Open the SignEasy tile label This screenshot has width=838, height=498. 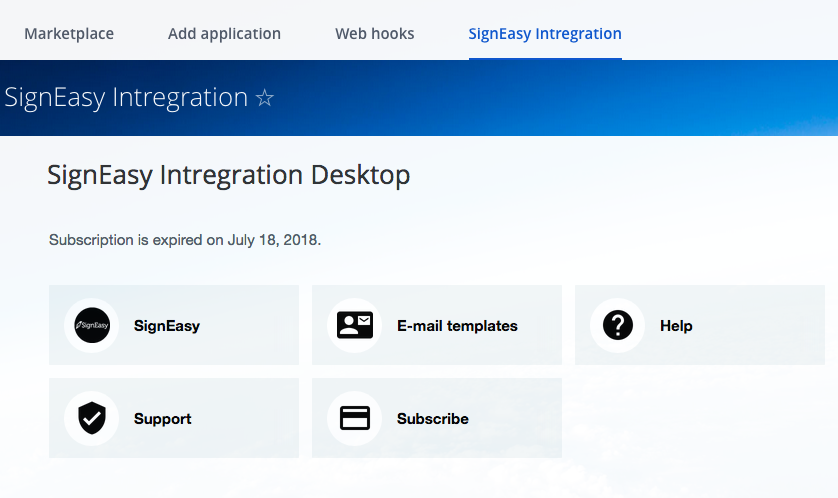[x=167, y=326]
